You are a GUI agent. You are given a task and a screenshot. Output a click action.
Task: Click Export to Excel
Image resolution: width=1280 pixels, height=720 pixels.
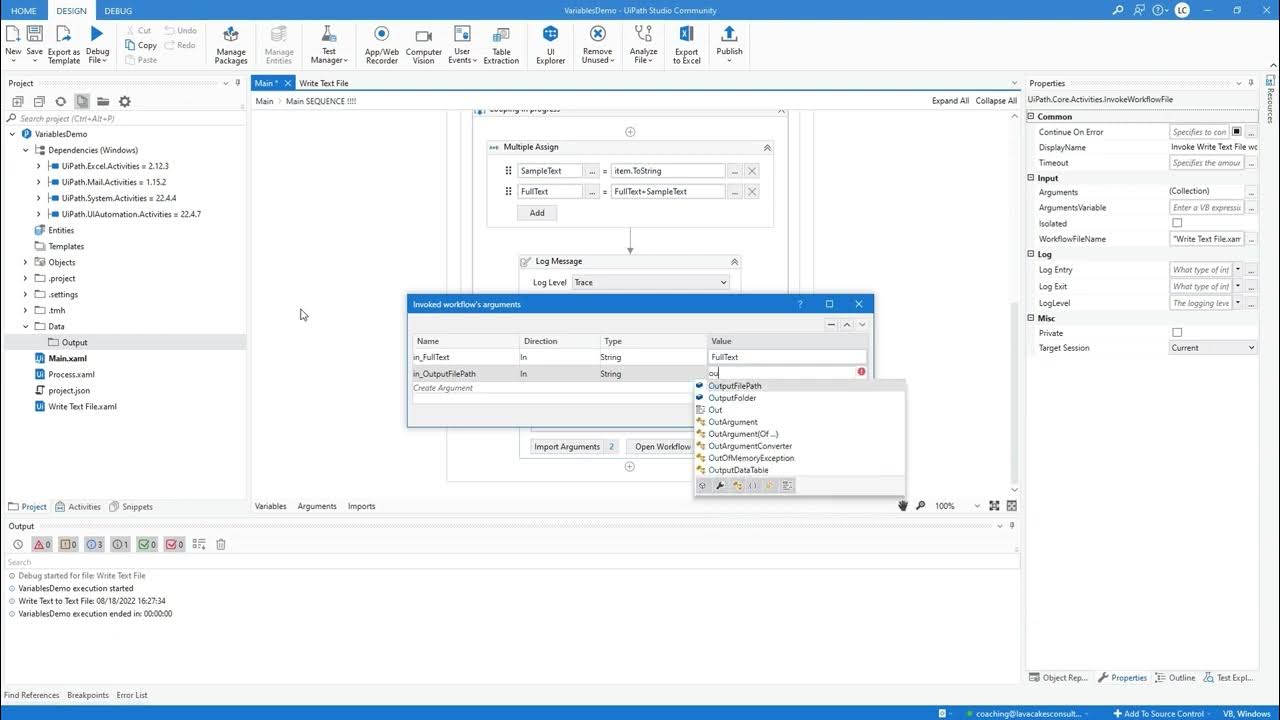pyautogui.click(x=686, y=45)
